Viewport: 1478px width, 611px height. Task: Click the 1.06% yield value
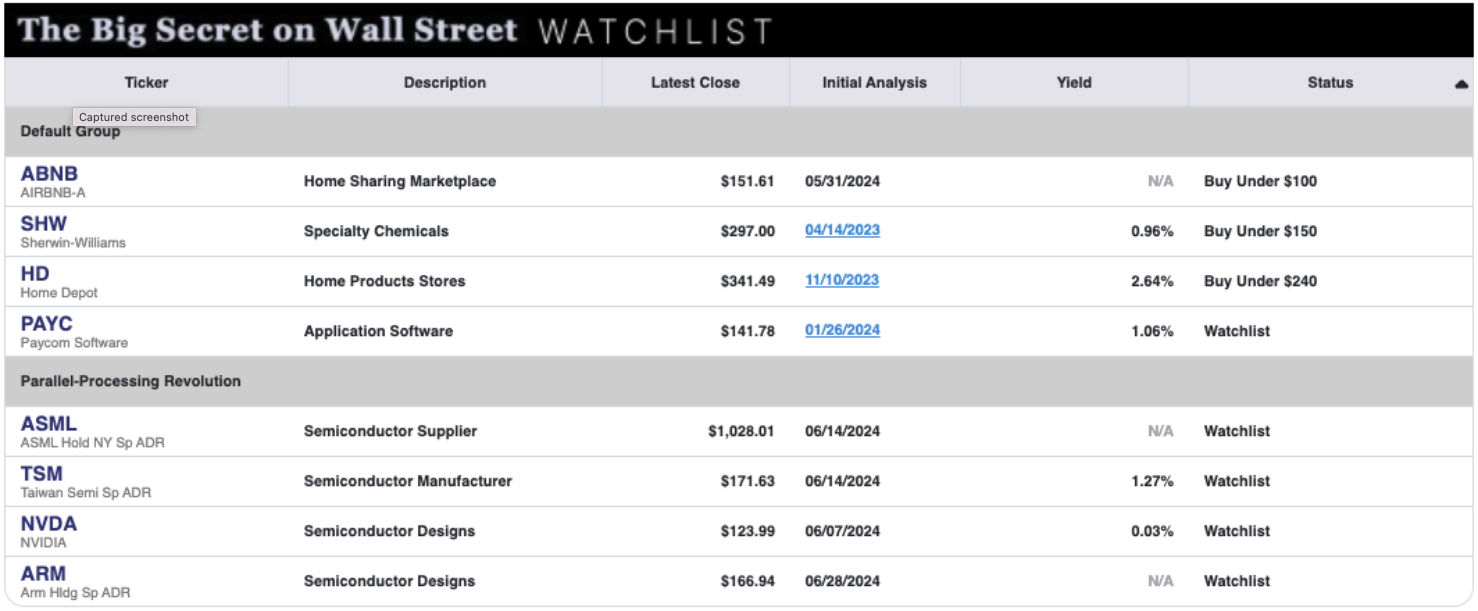[1152, 331]
